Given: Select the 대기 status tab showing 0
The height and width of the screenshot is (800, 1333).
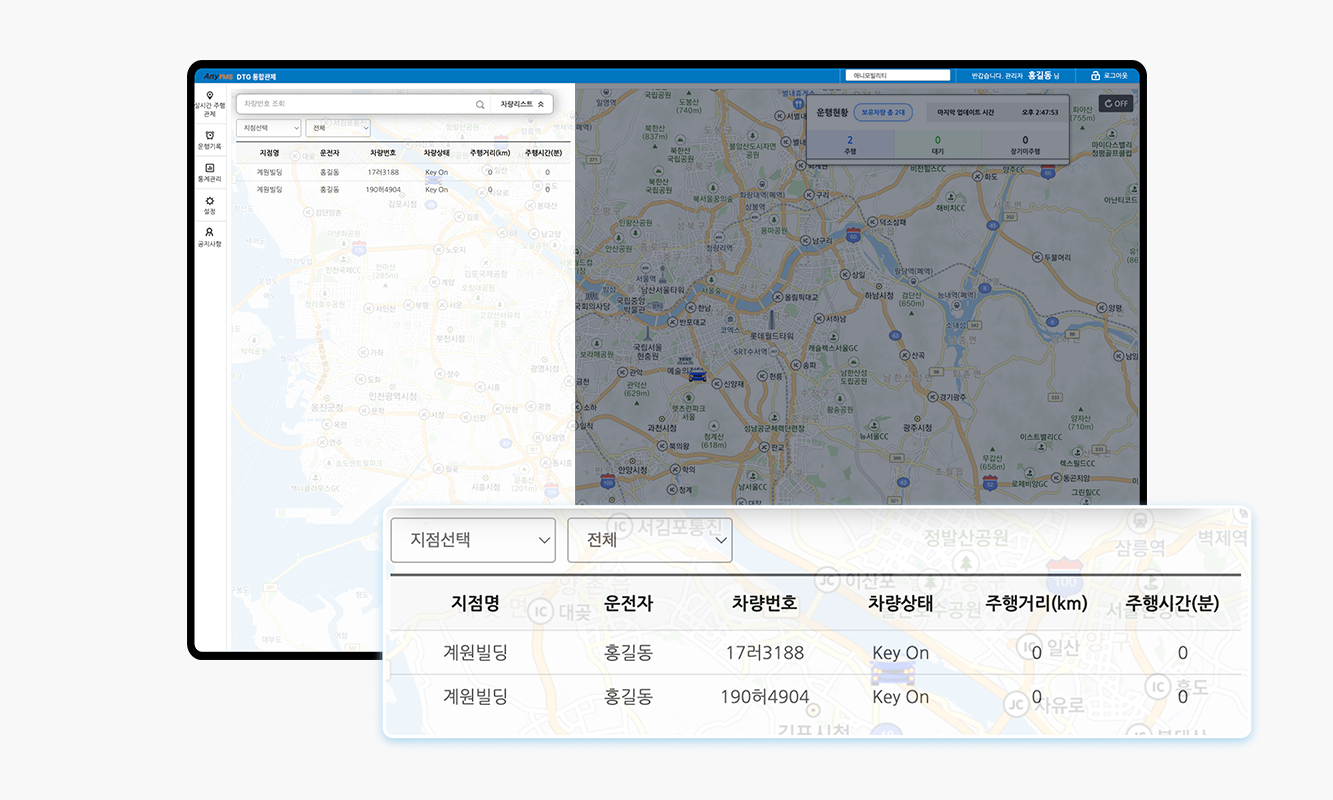Looking at the screenshot, I should [937, 145].
